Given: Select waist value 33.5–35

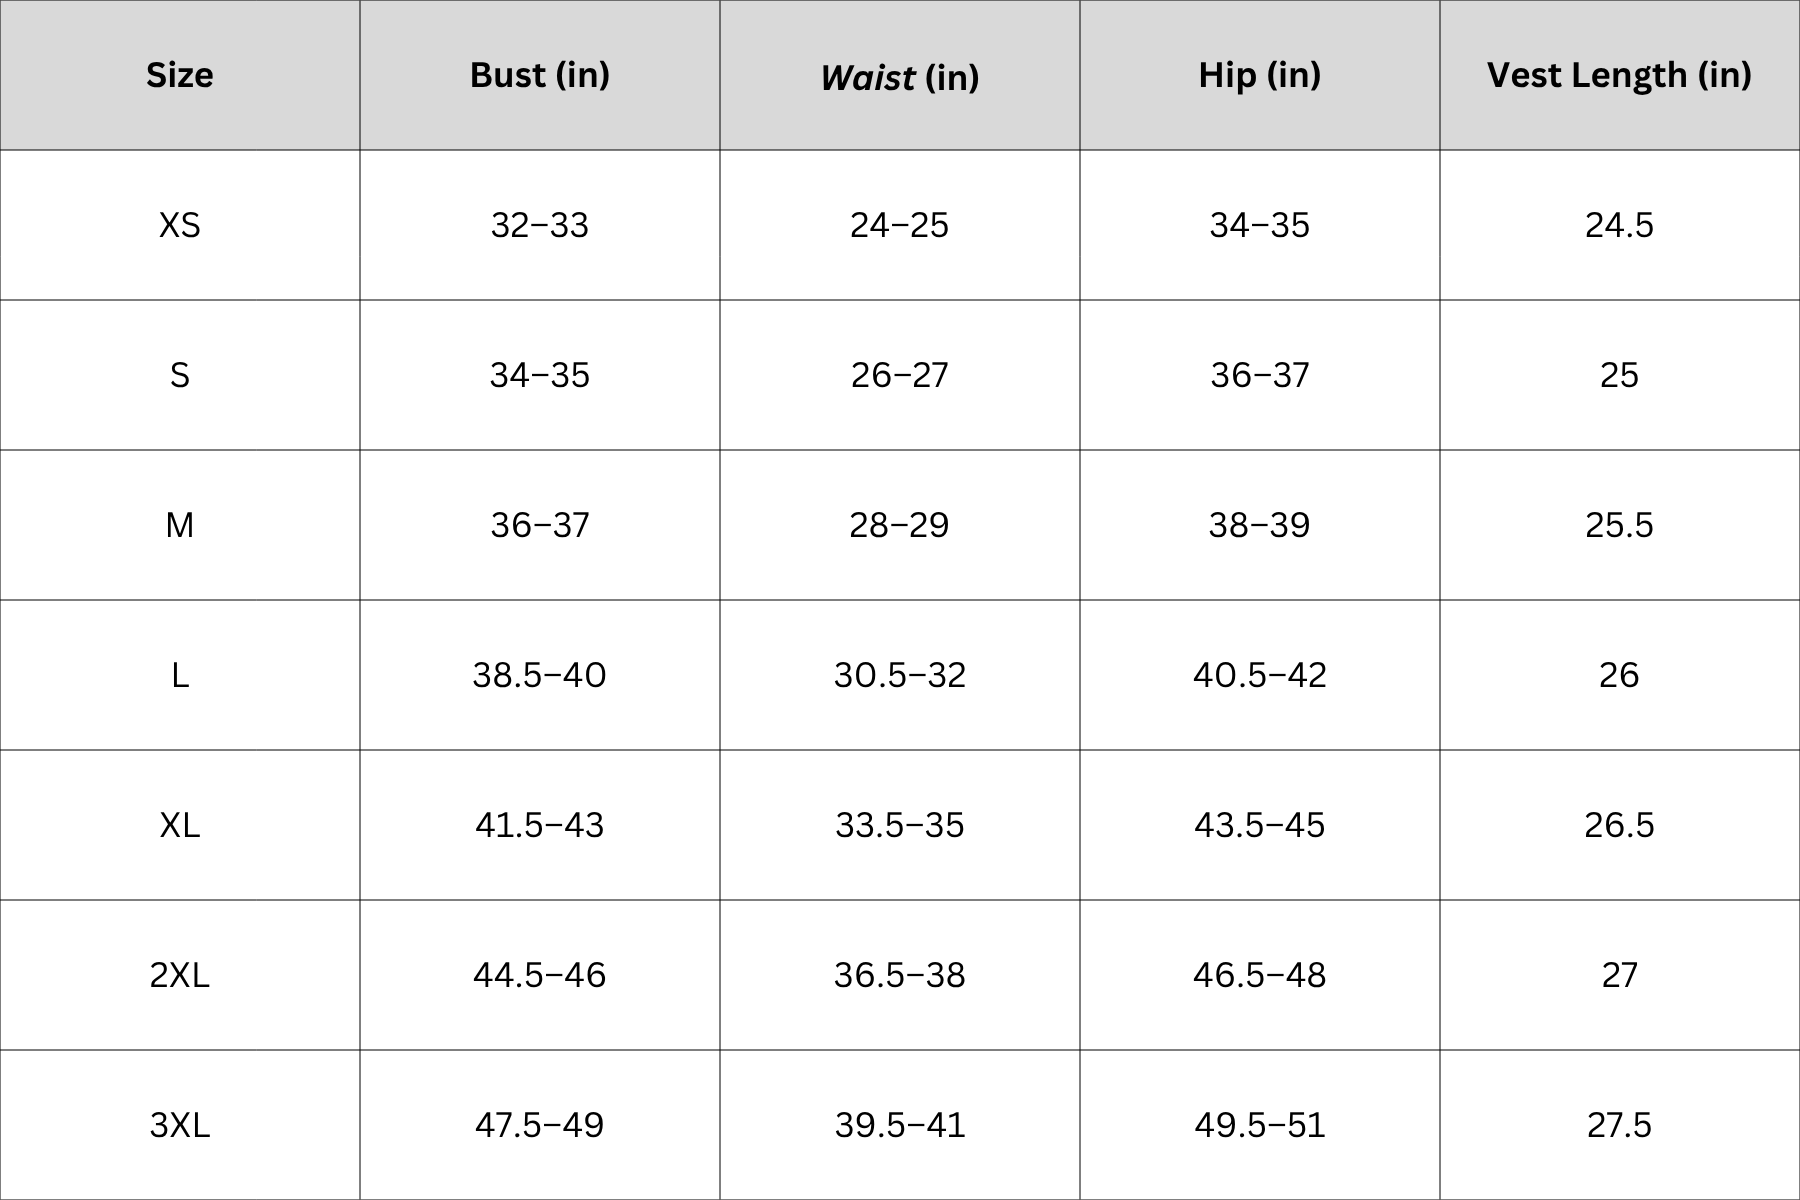Looking at the screenshot, I should (900, 825).
